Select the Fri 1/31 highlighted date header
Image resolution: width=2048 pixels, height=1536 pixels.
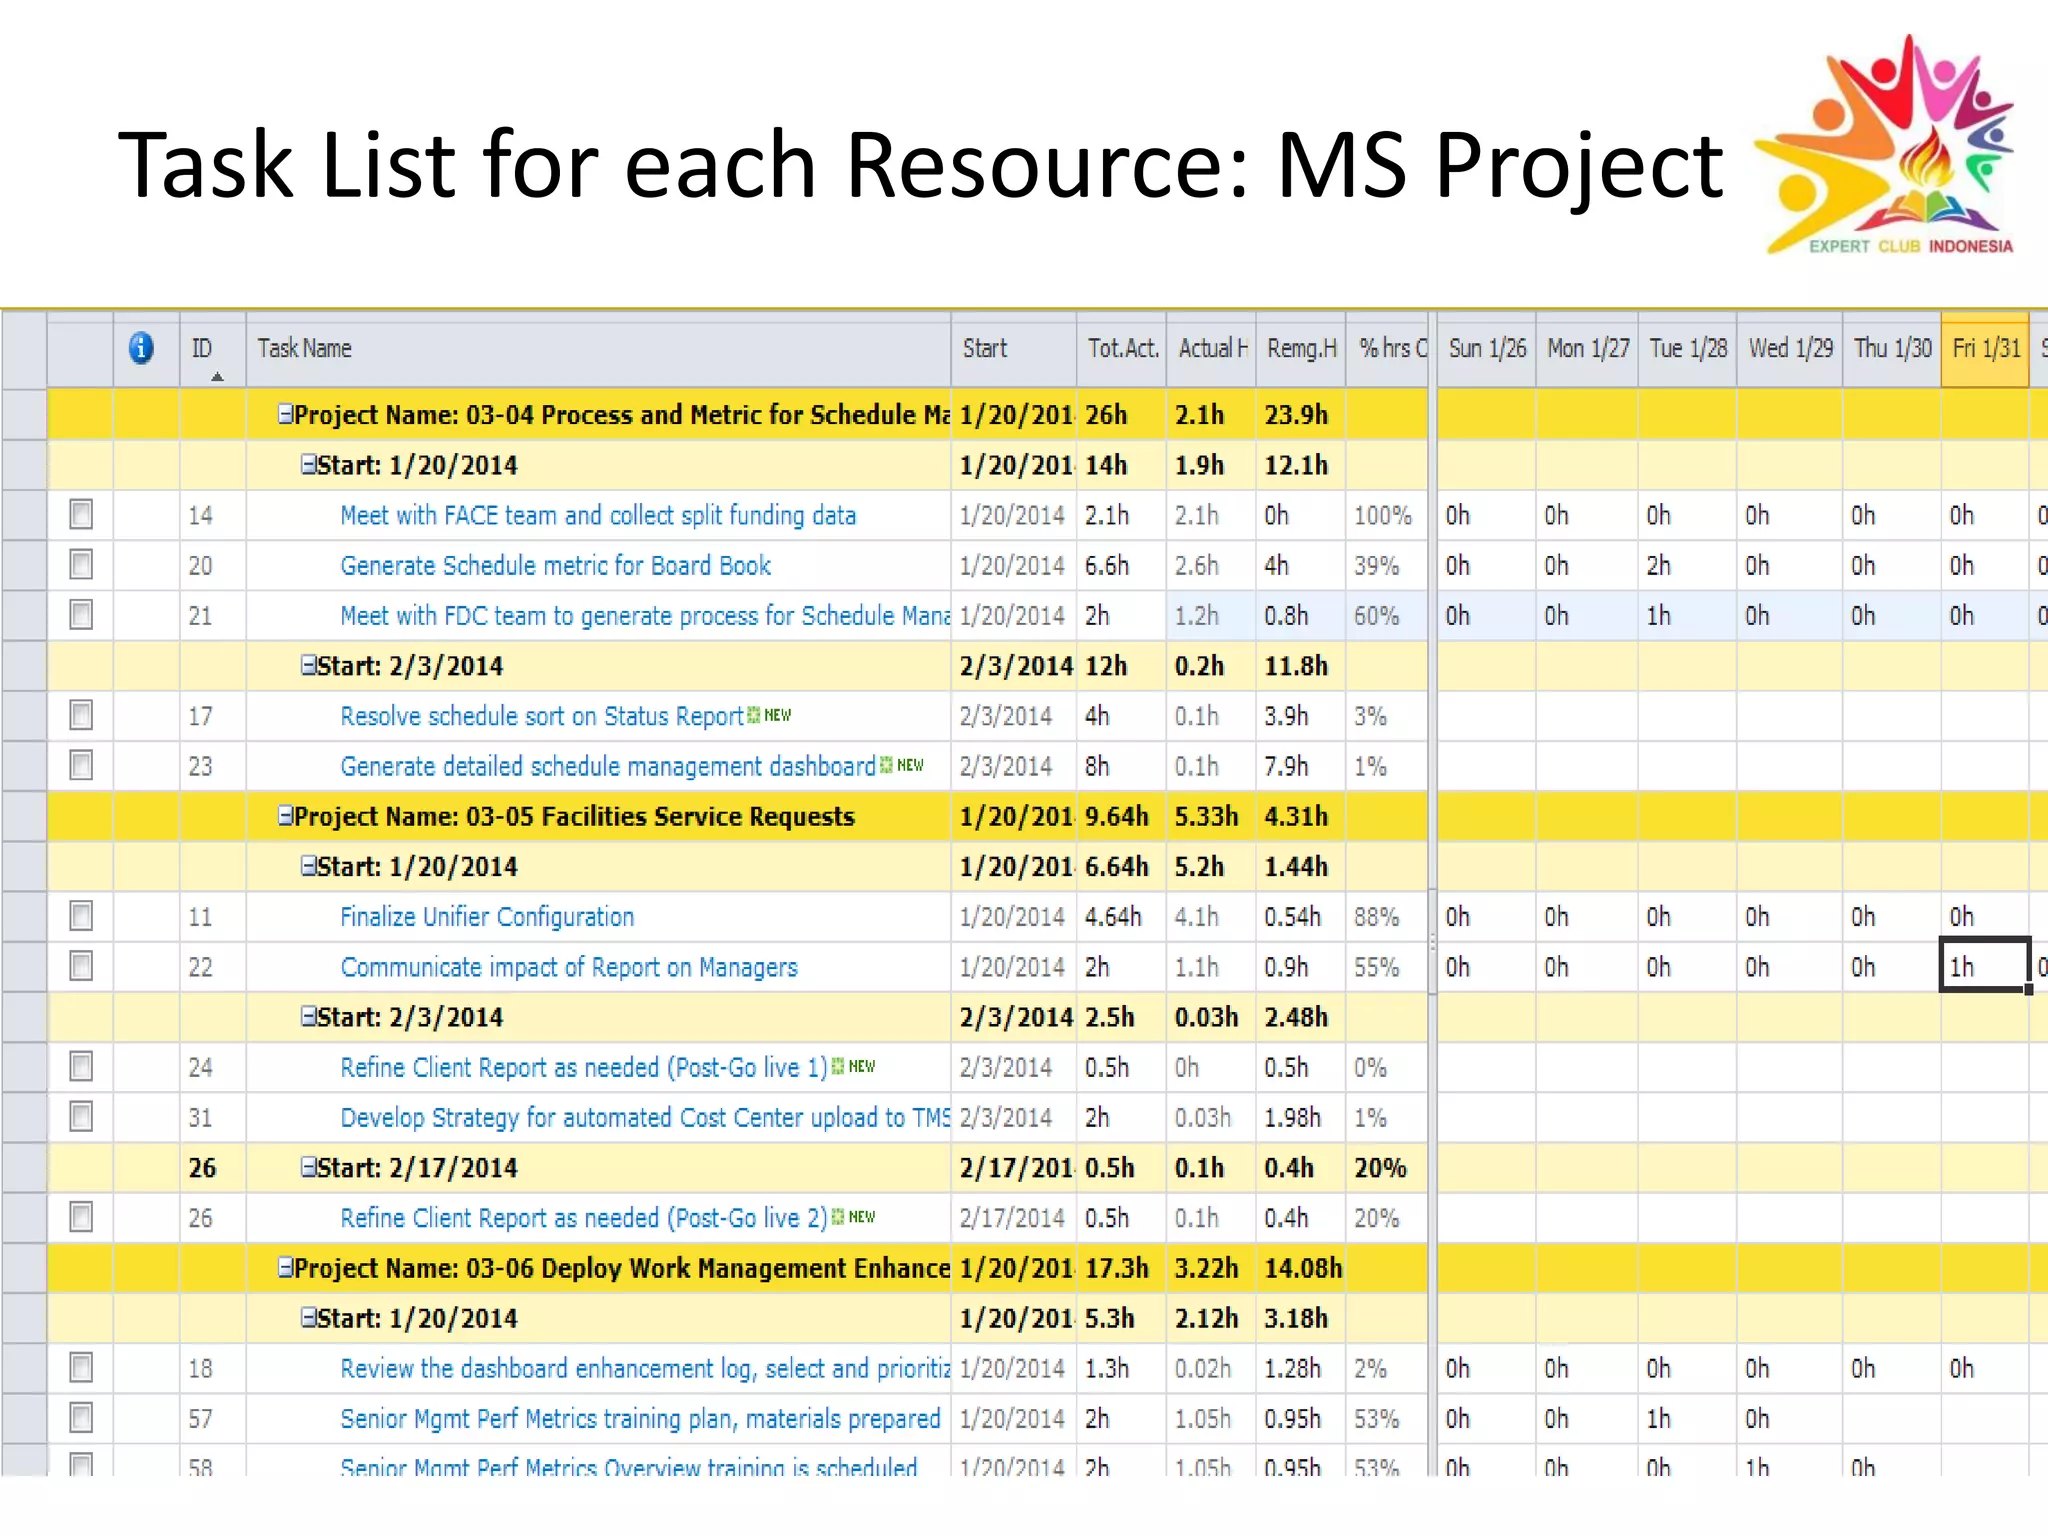tap(1985, 349)
